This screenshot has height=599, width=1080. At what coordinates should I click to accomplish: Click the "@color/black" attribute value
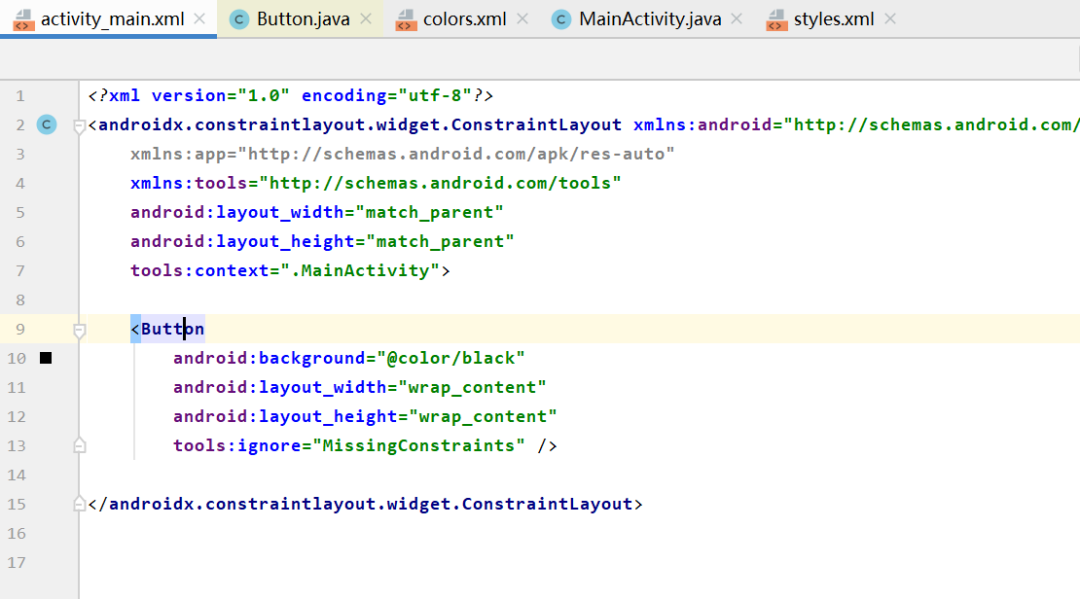(451, 358)
